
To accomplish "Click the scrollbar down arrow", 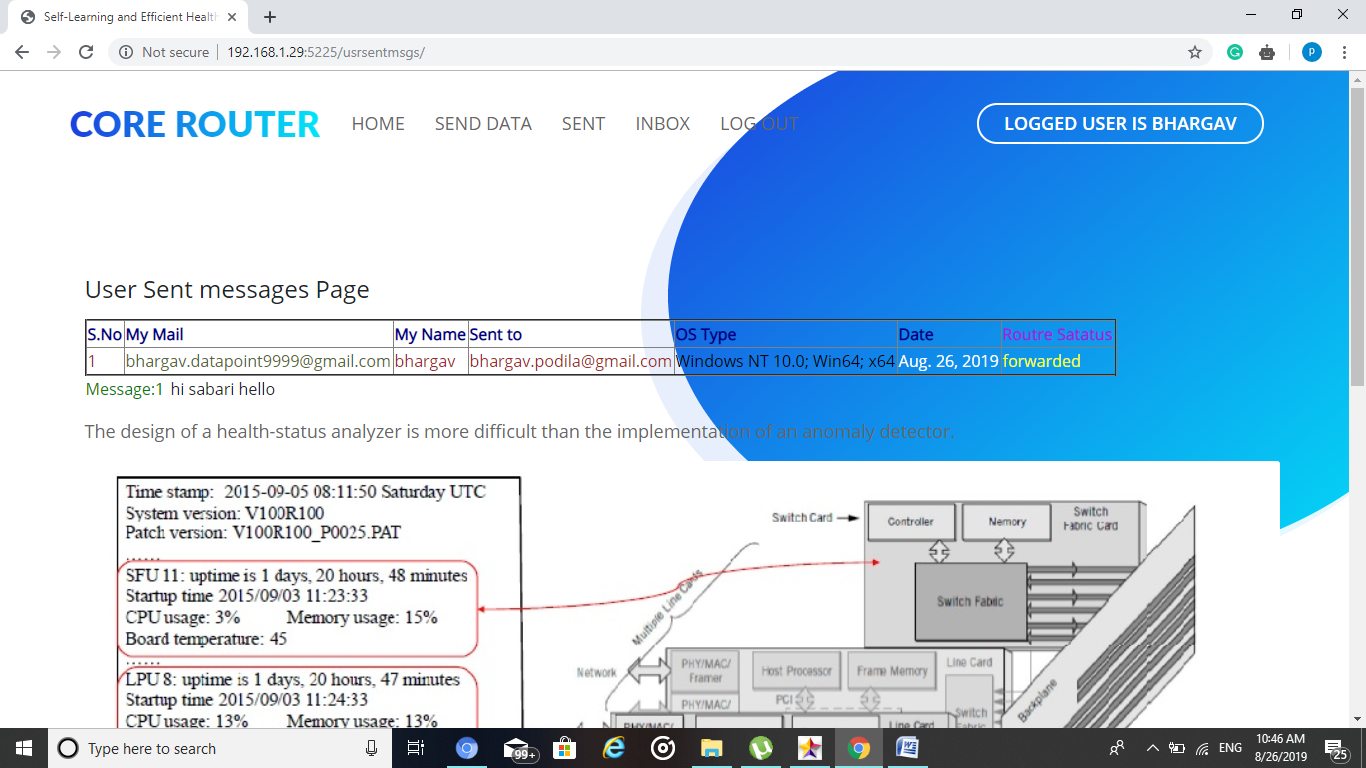I will (x=1357, y=717).
